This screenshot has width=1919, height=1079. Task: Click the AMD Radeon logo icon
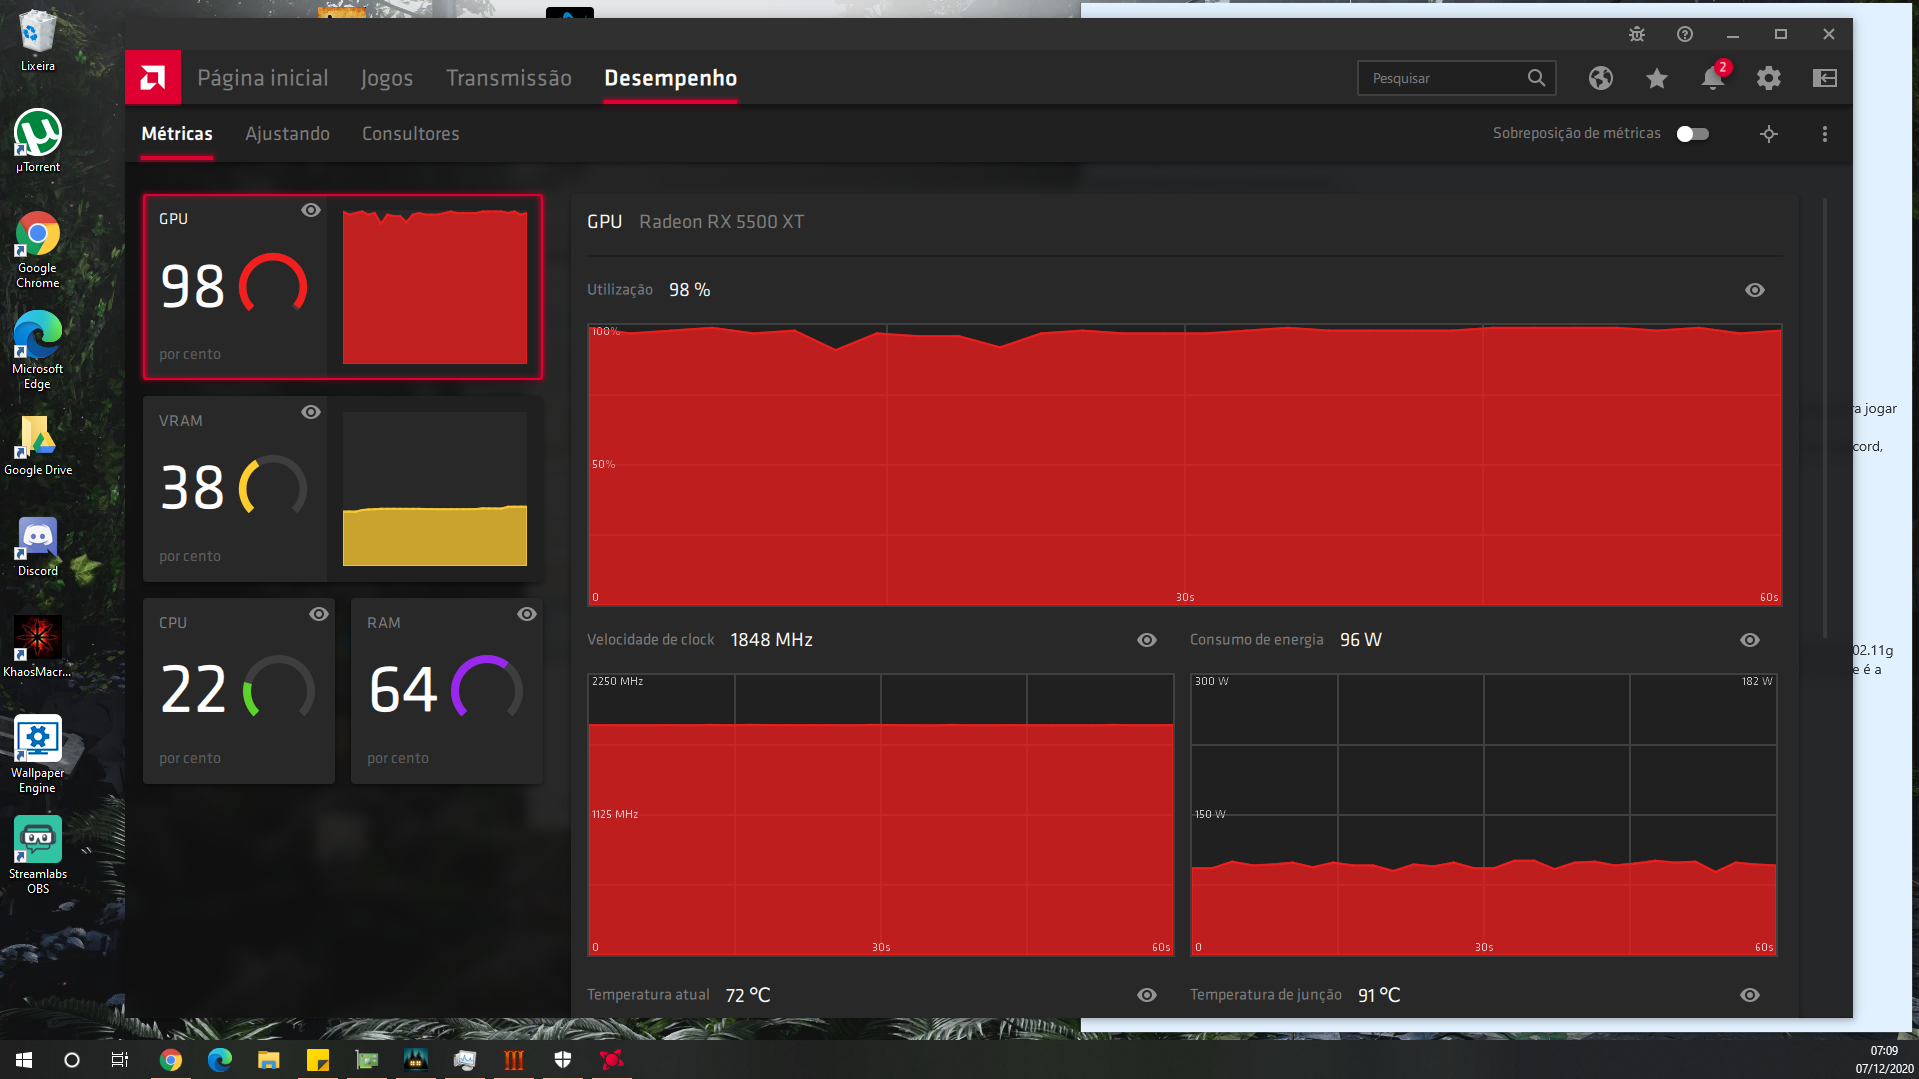pos(153,77)
